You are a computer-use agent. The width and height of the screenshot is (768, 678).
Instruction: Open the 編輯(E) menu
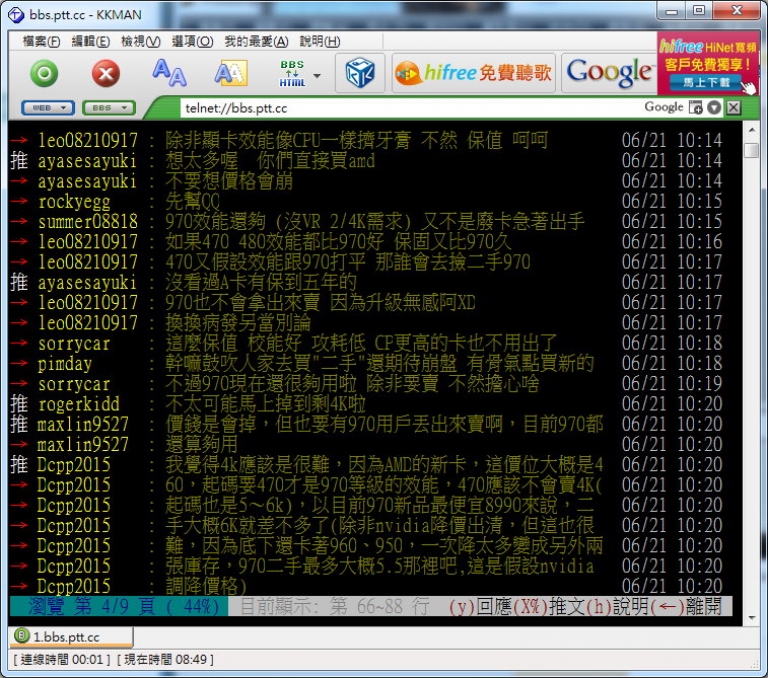click(x=91, y=42)
